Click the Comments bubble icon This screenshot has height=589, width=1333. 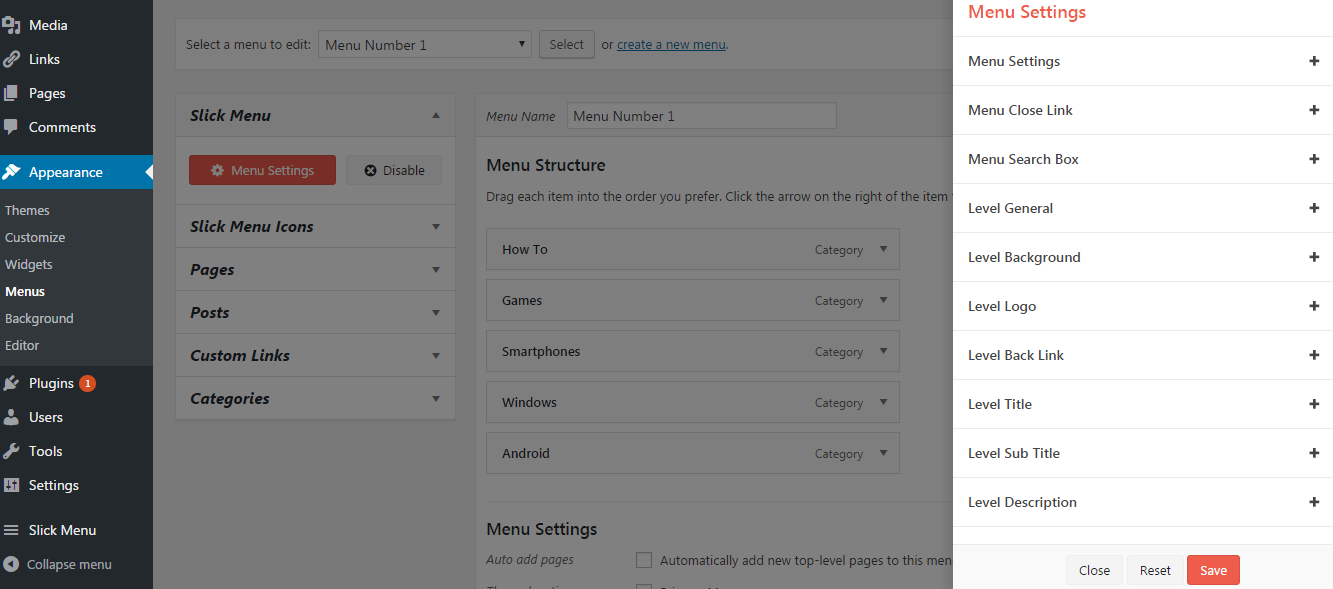pos(11,127)
